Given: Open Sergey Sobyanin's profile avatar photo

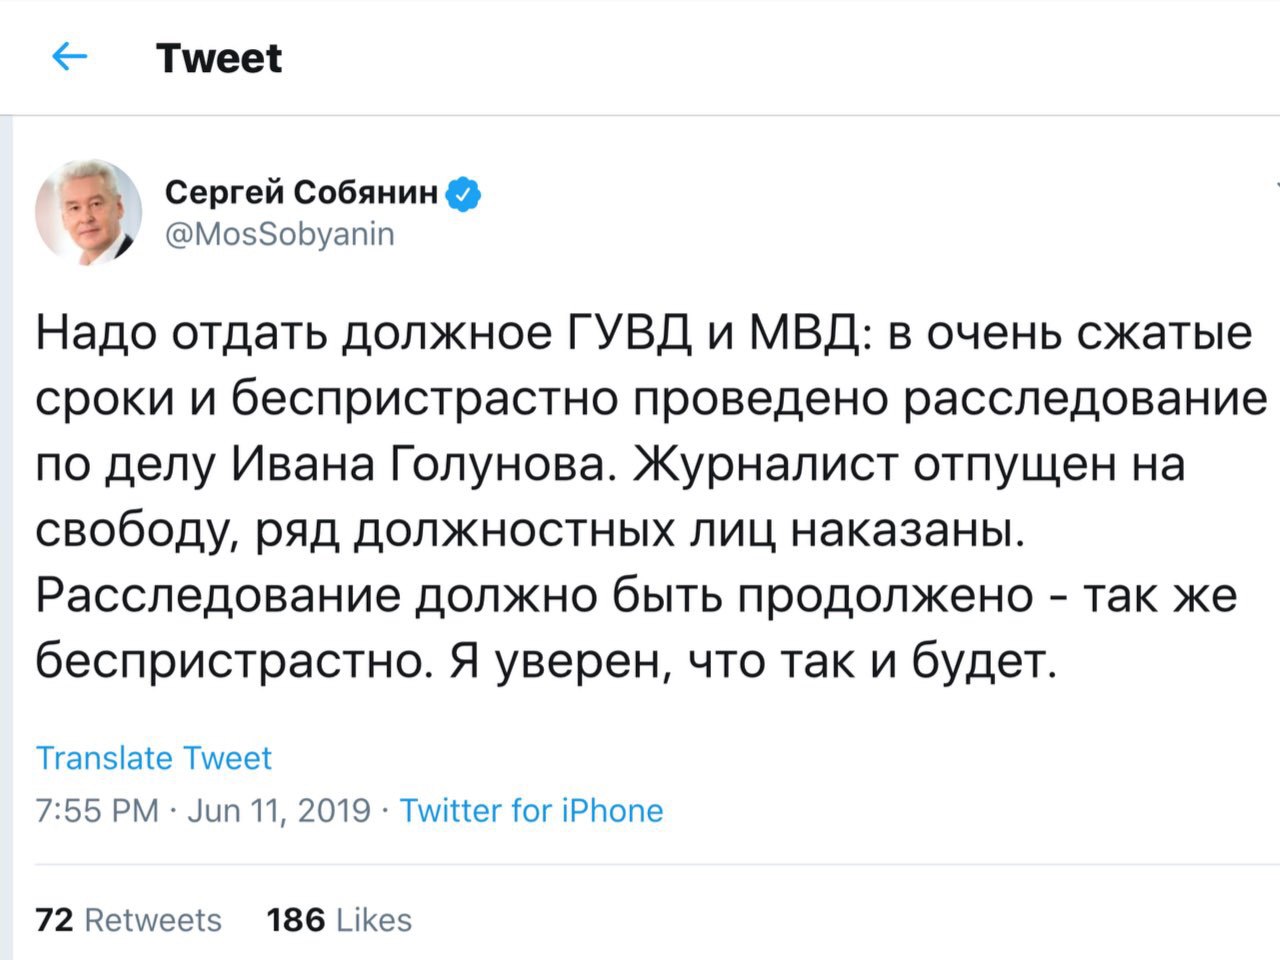Looking at the screenshot, I should pos(89,211).
